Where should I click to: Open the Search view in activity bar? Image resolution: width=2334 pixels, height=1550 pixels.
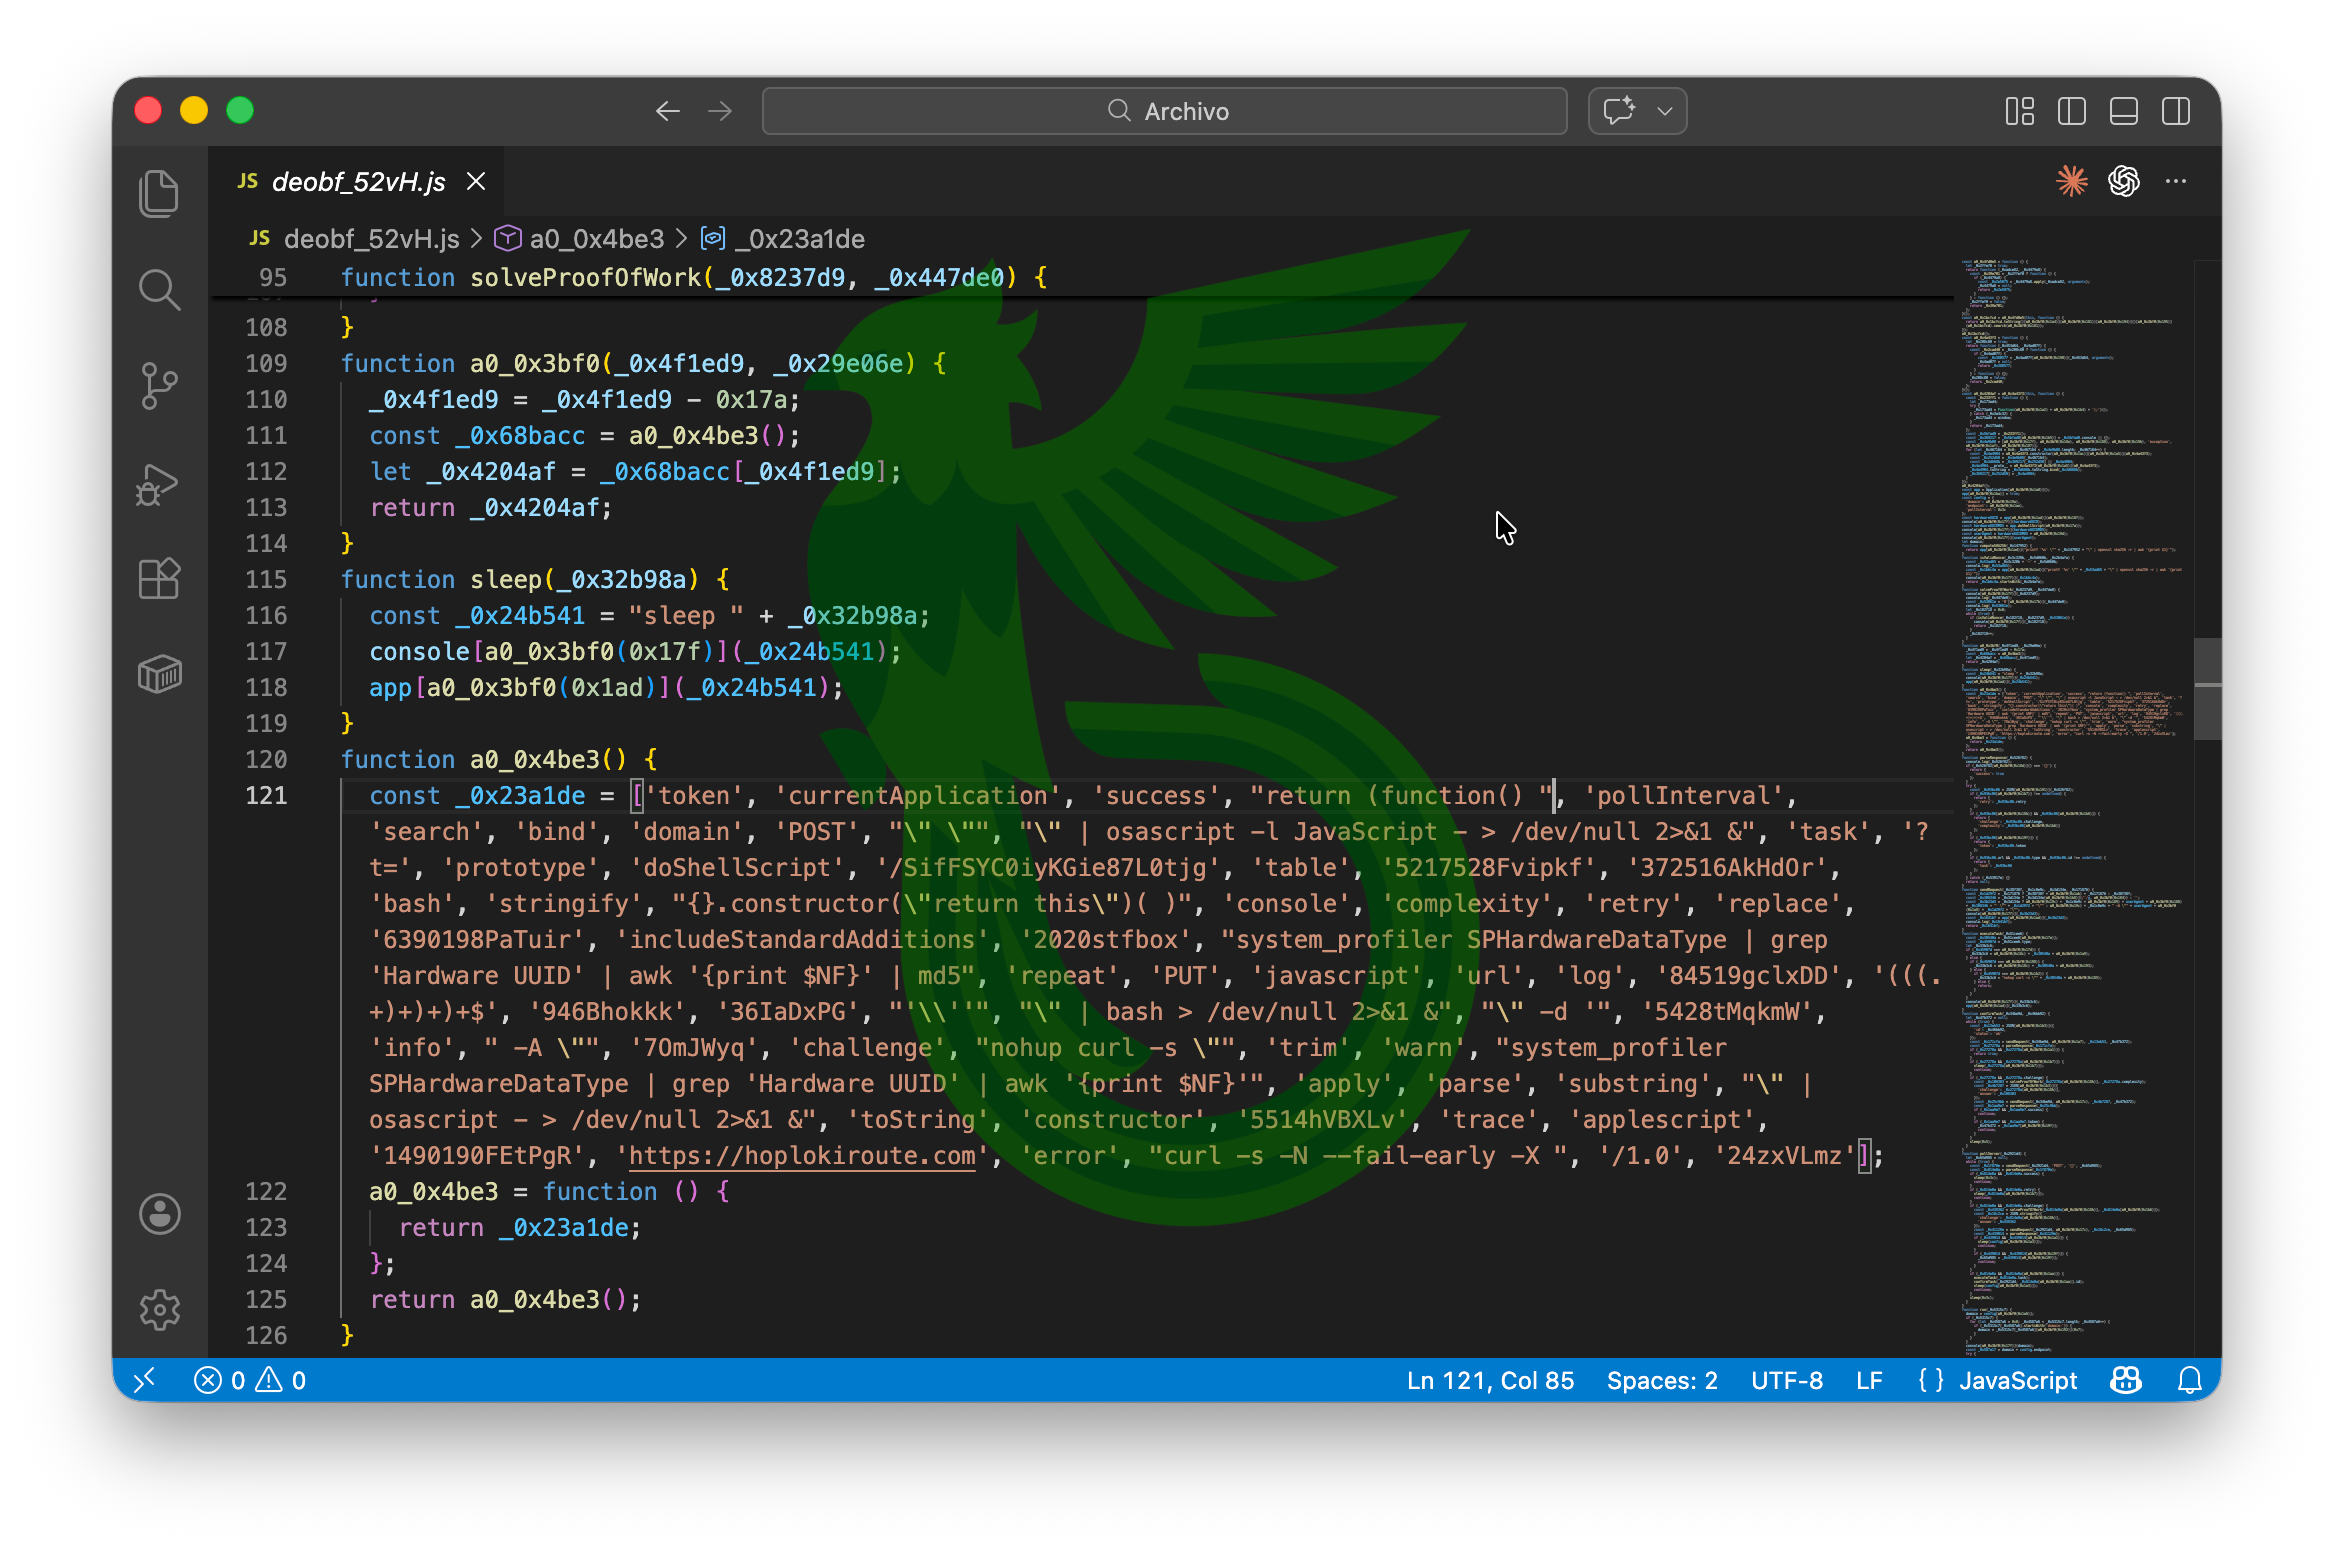159,290
